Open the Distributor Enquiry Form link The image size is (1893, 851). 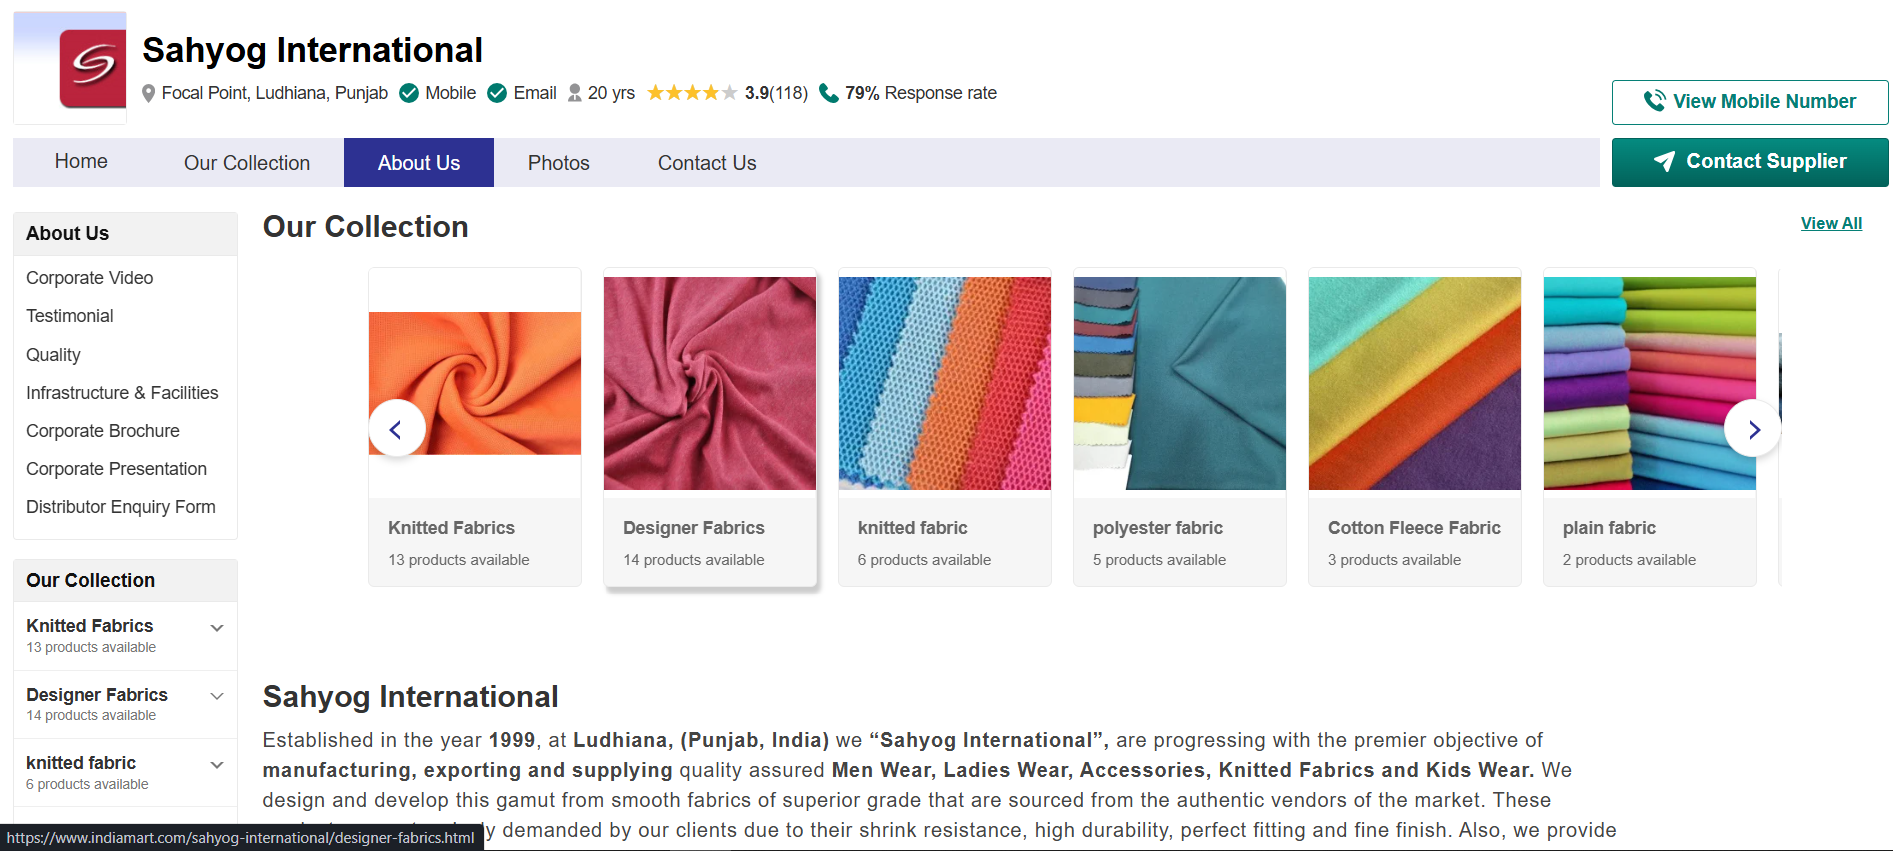point(121,507)
